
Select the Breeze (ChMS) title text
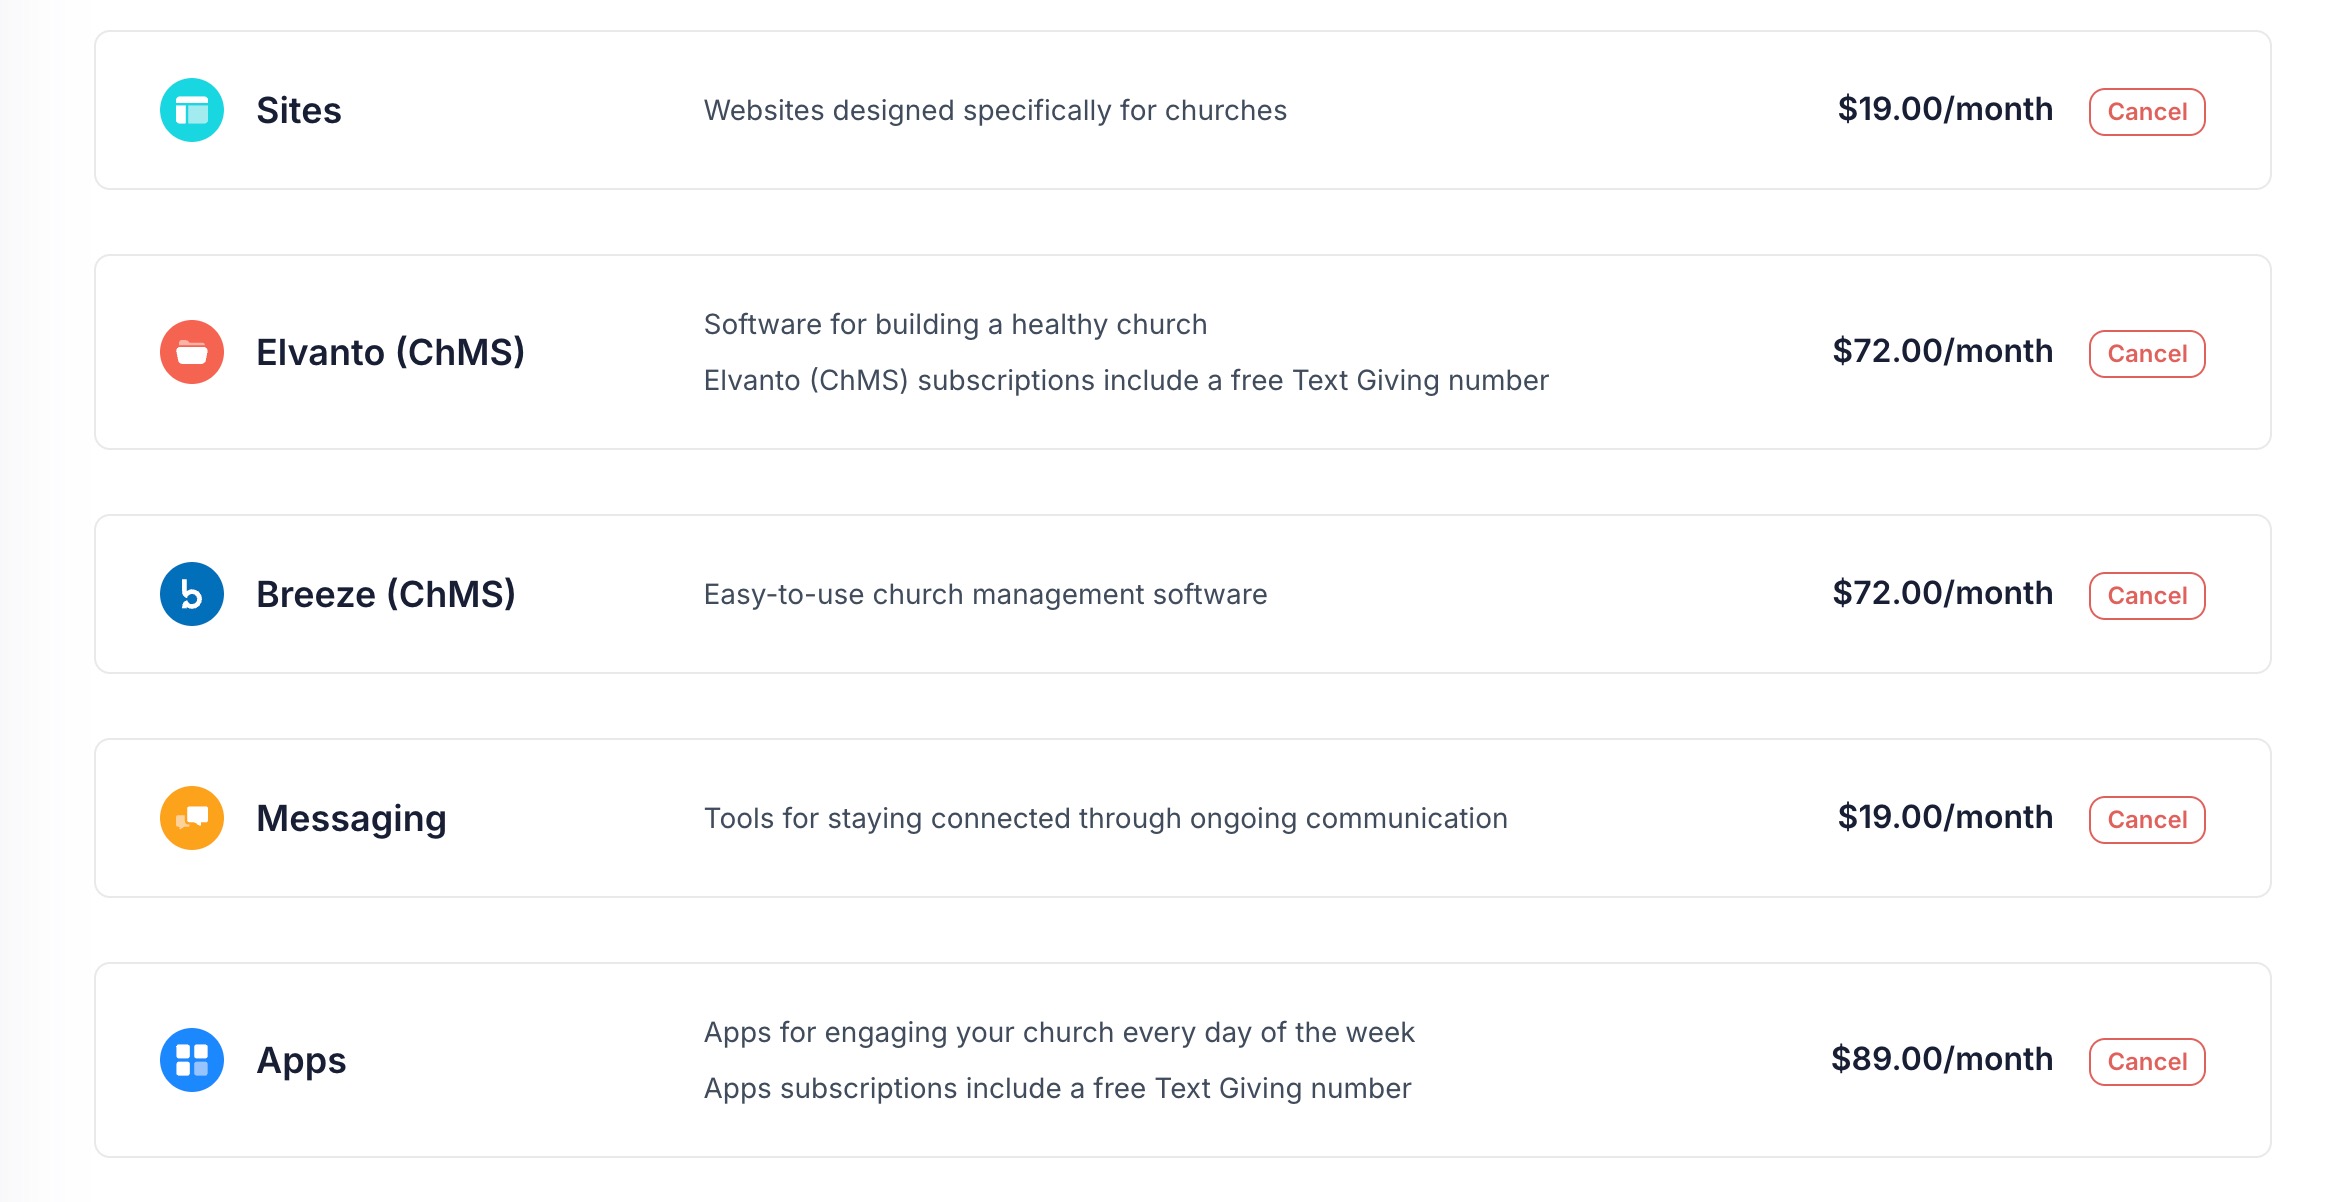coord(386,594)
